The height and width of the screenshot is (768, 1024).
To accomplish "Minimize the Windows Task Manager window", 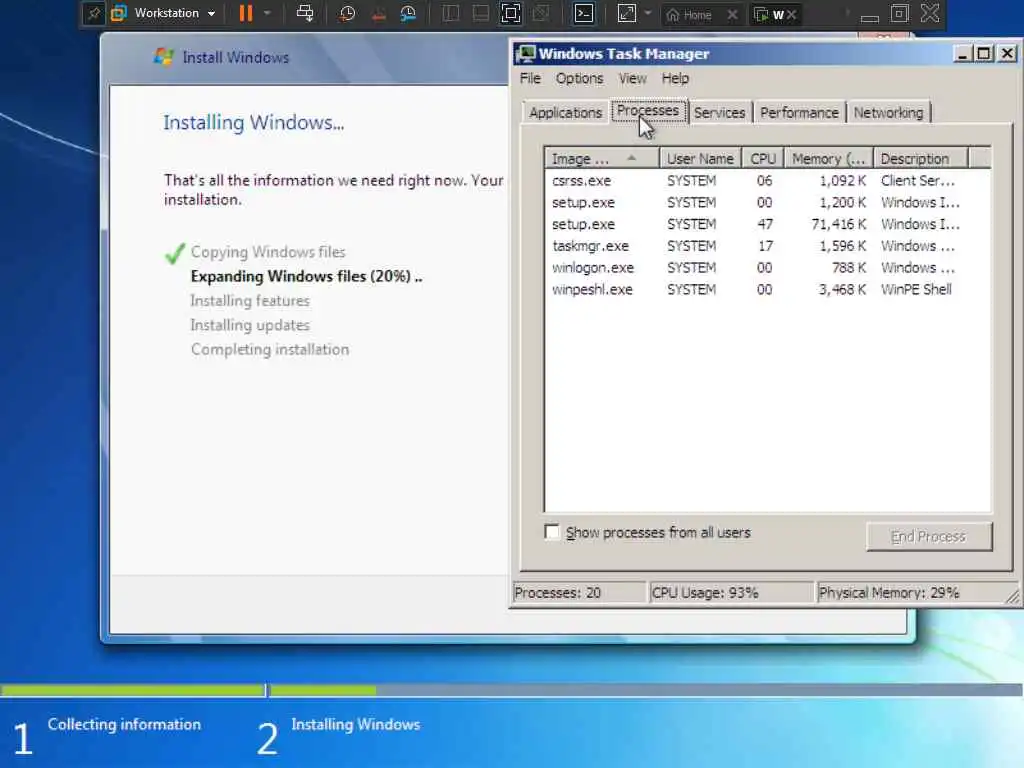I will pyautogui.click(x=962, y=54).
